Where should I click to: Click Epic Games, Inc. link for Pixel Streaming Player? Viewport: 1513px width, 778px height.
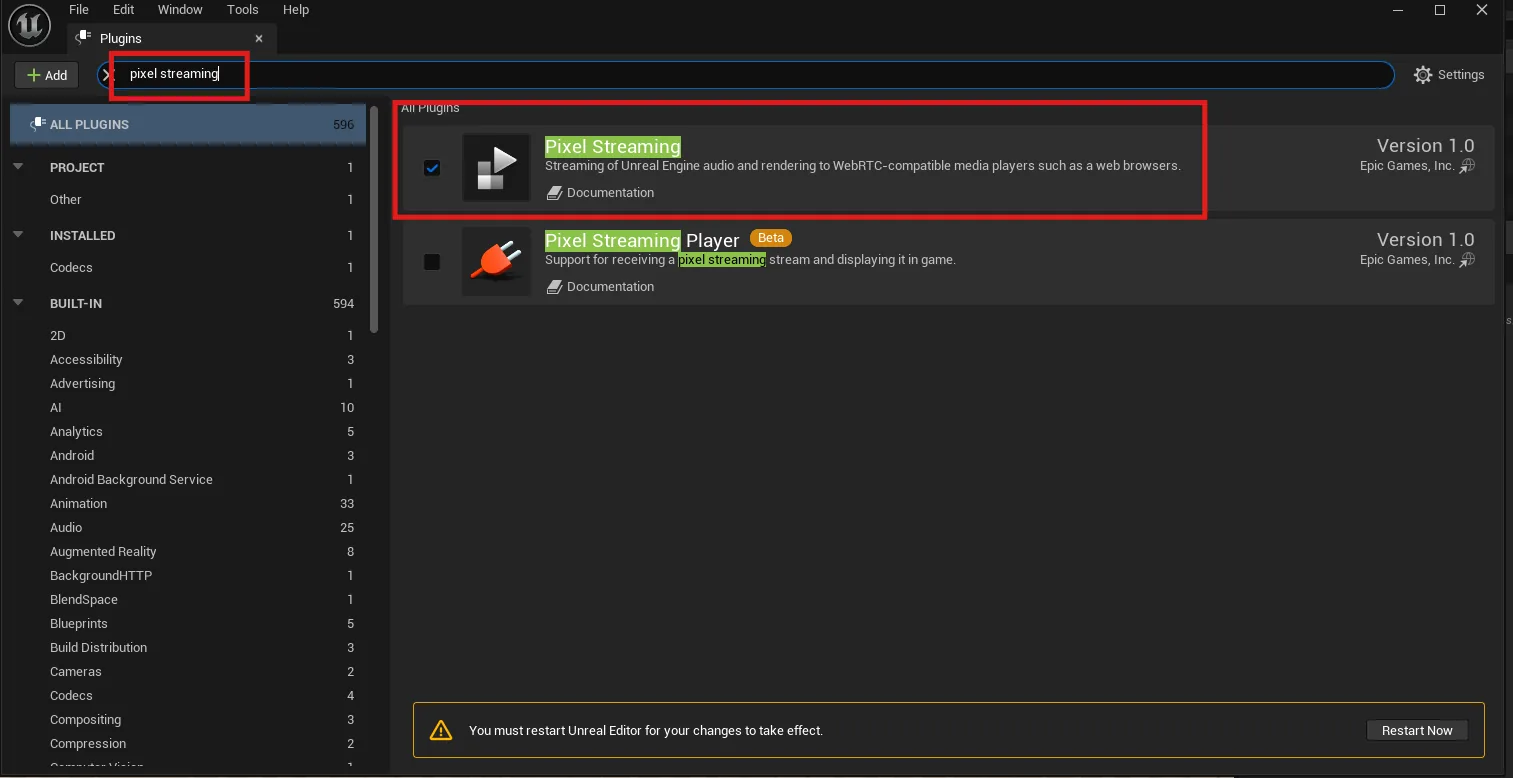click(x=1407, y=260)
